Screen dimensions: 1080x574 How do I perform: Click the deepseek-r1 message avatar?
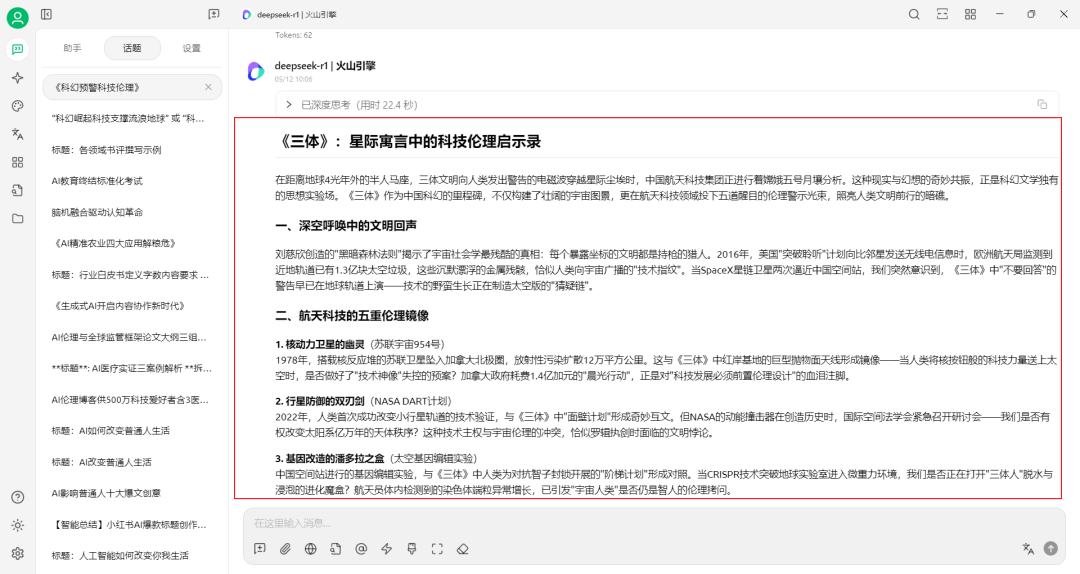coord(256,71)
